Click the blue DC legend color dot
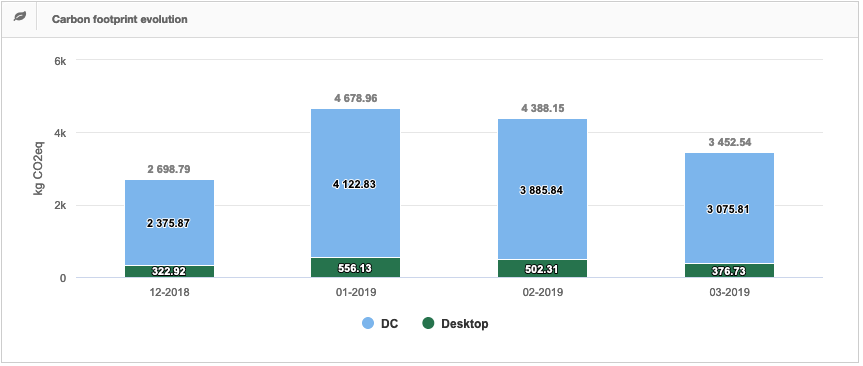863x366 pixels. [368, 324]
